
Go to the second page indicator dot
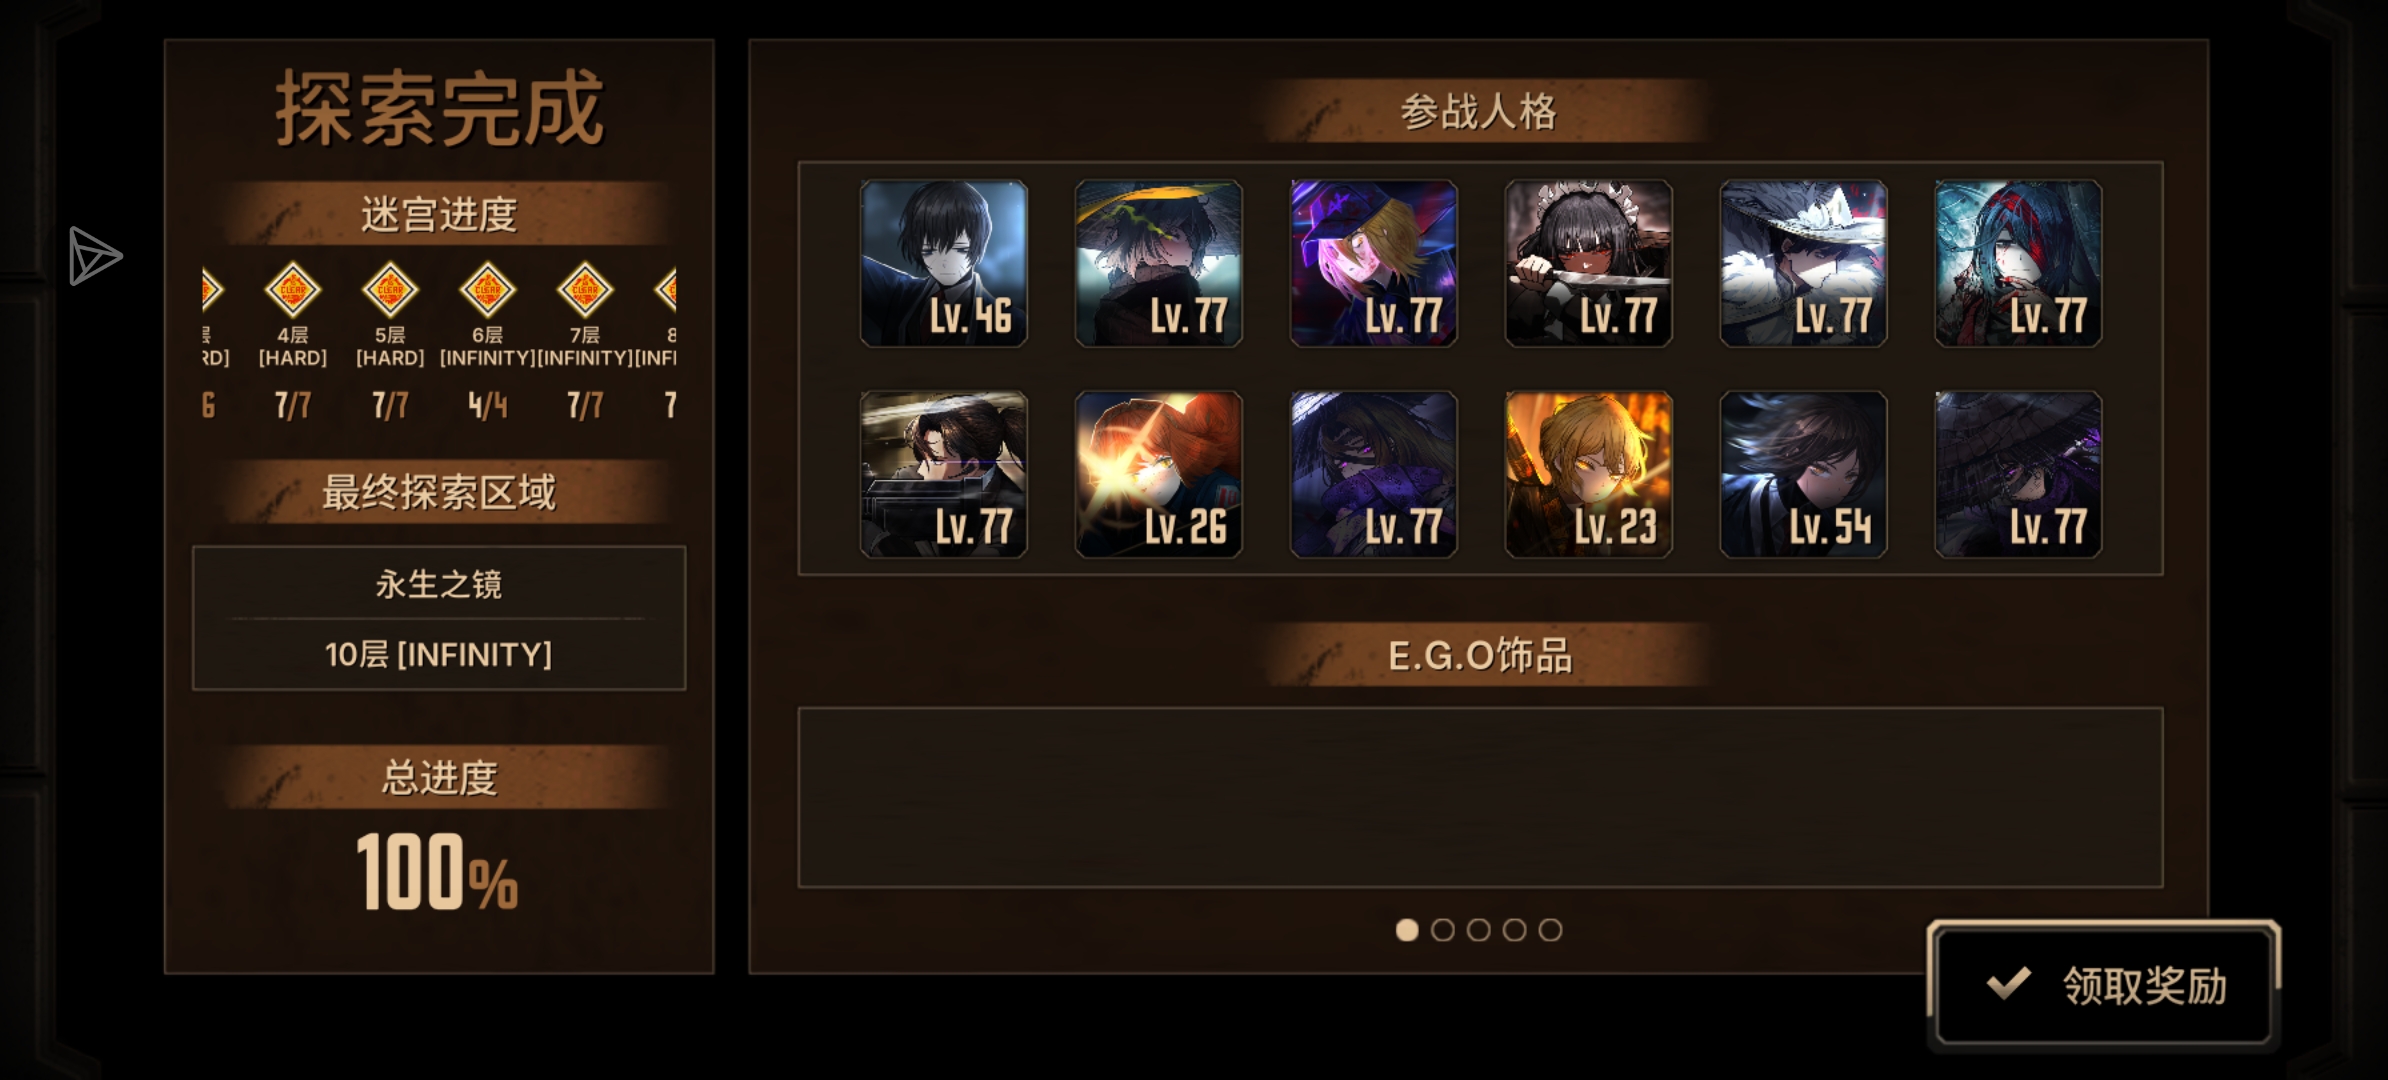[x=1443, y=930]
